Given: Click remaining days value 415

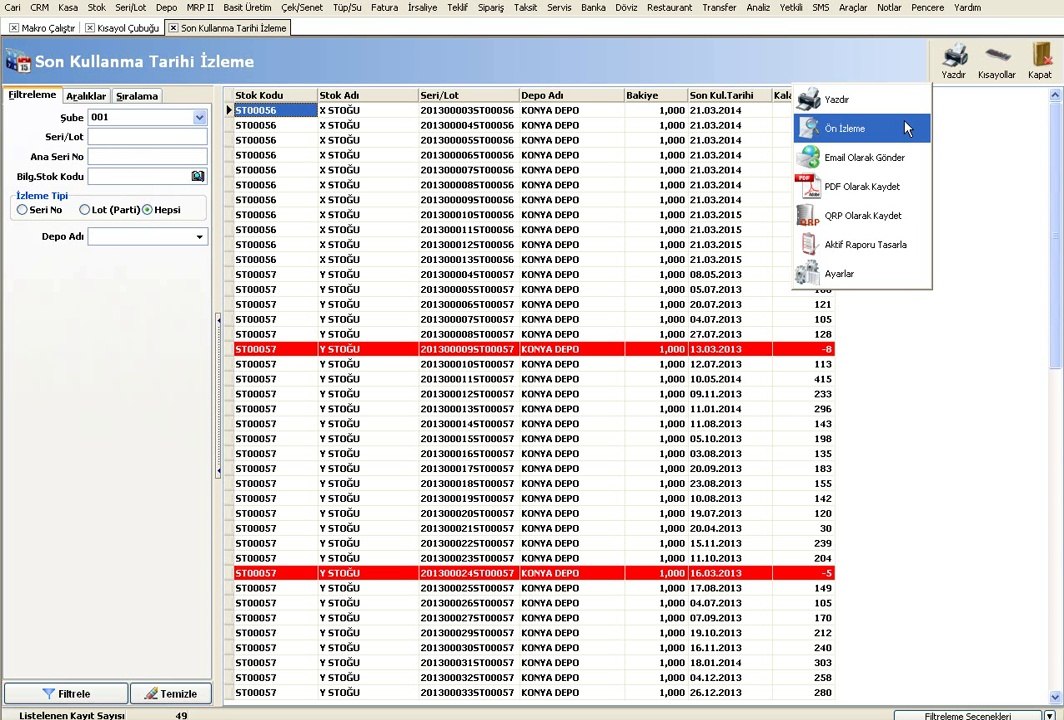Looking at the screenshot, I should pos(822,379).
